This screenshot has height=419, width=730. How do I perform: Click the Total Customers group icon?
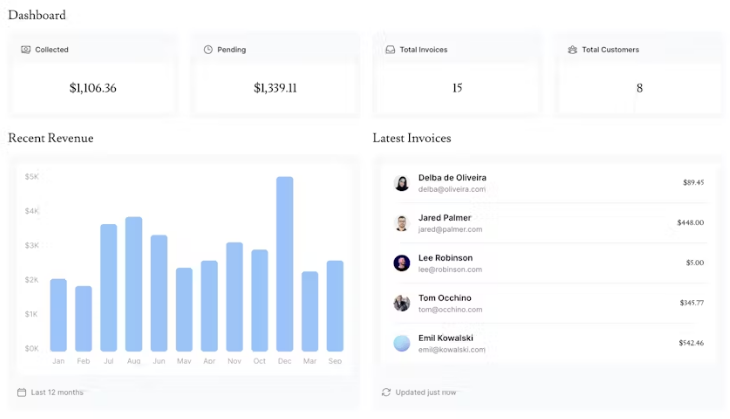tap(572, 49)
